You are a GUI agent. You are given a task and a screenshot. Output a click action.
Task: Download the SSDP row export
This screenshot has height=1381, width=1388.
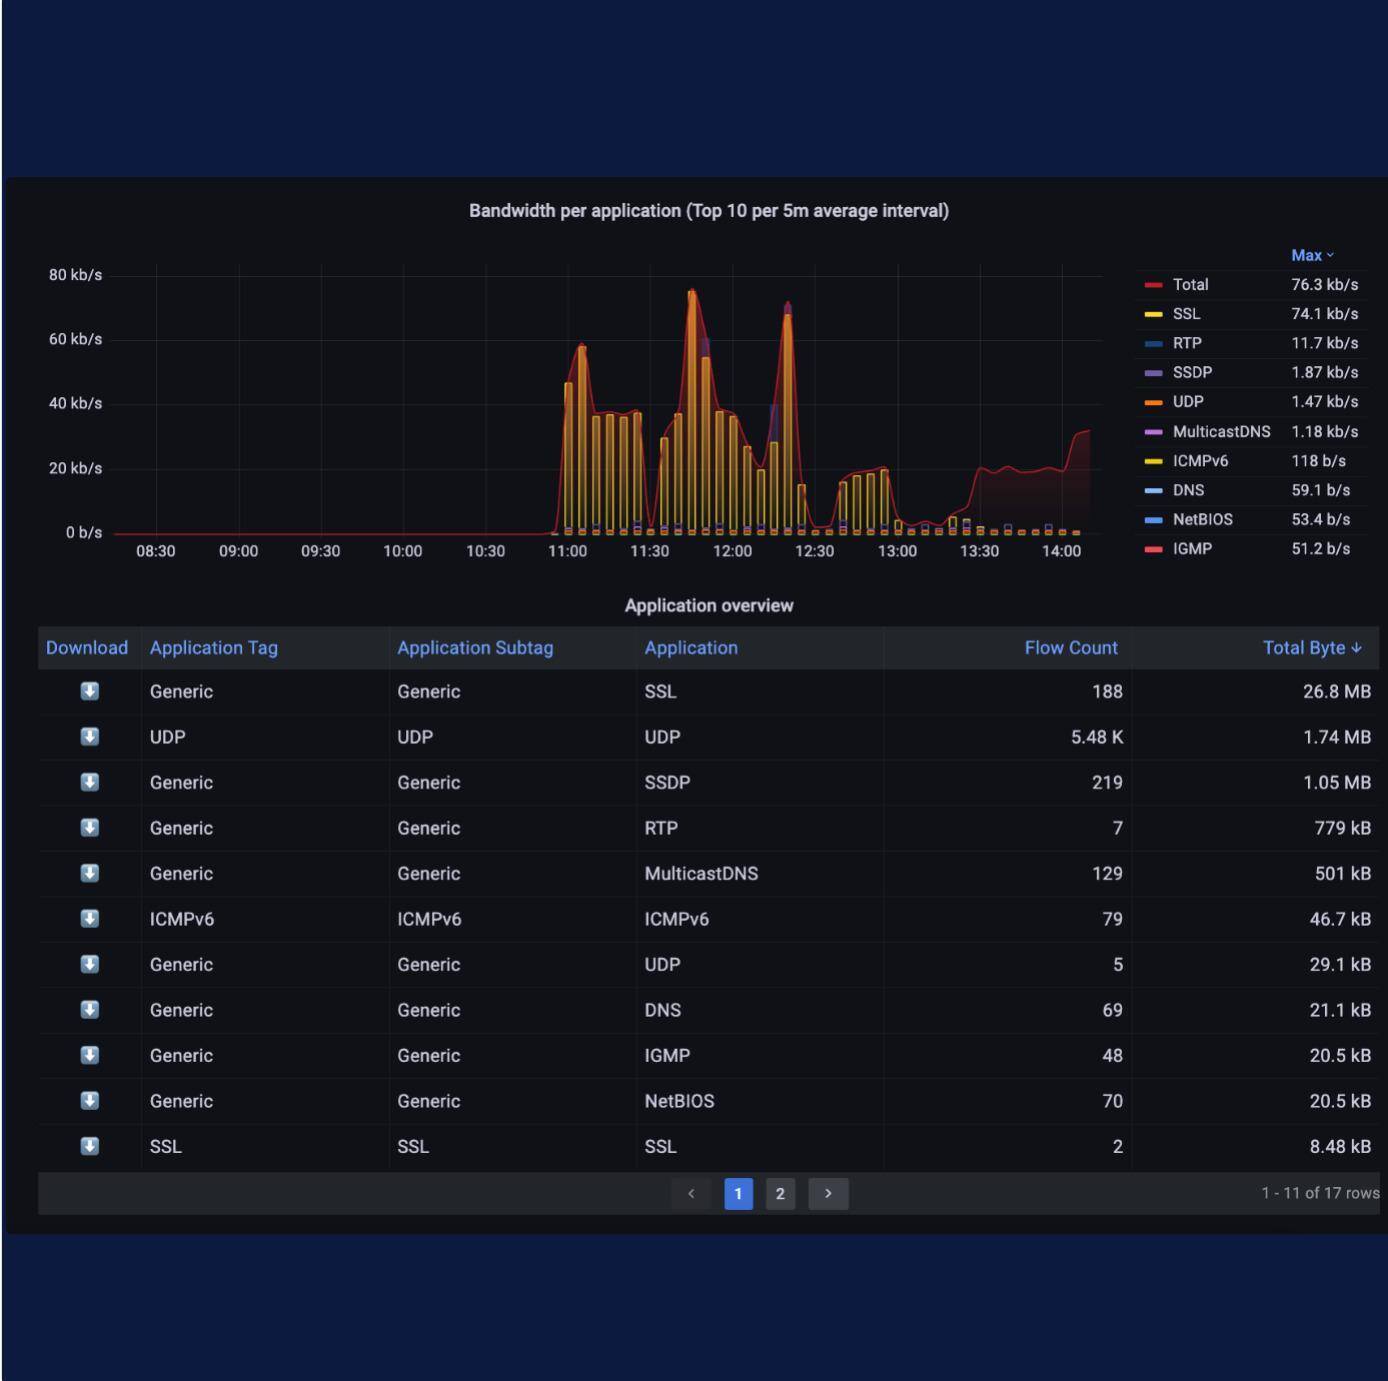coord(89,782)
